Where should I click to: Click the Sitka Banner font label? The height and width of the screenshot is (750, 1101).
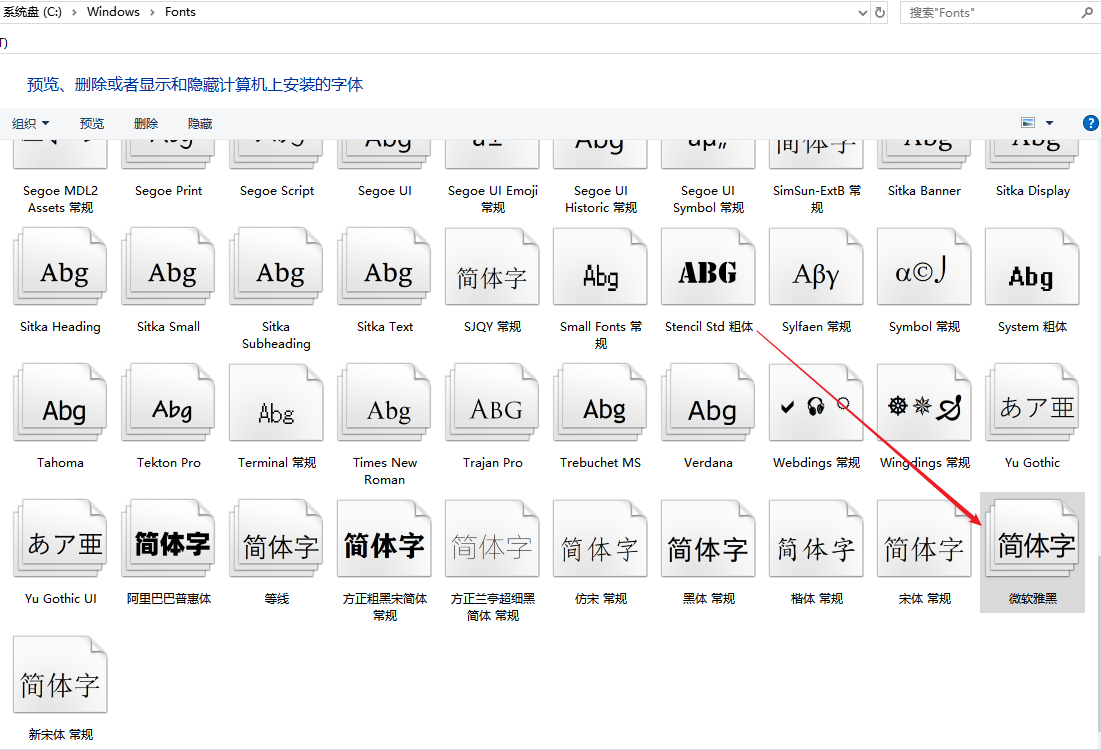(x=924, y=190)
